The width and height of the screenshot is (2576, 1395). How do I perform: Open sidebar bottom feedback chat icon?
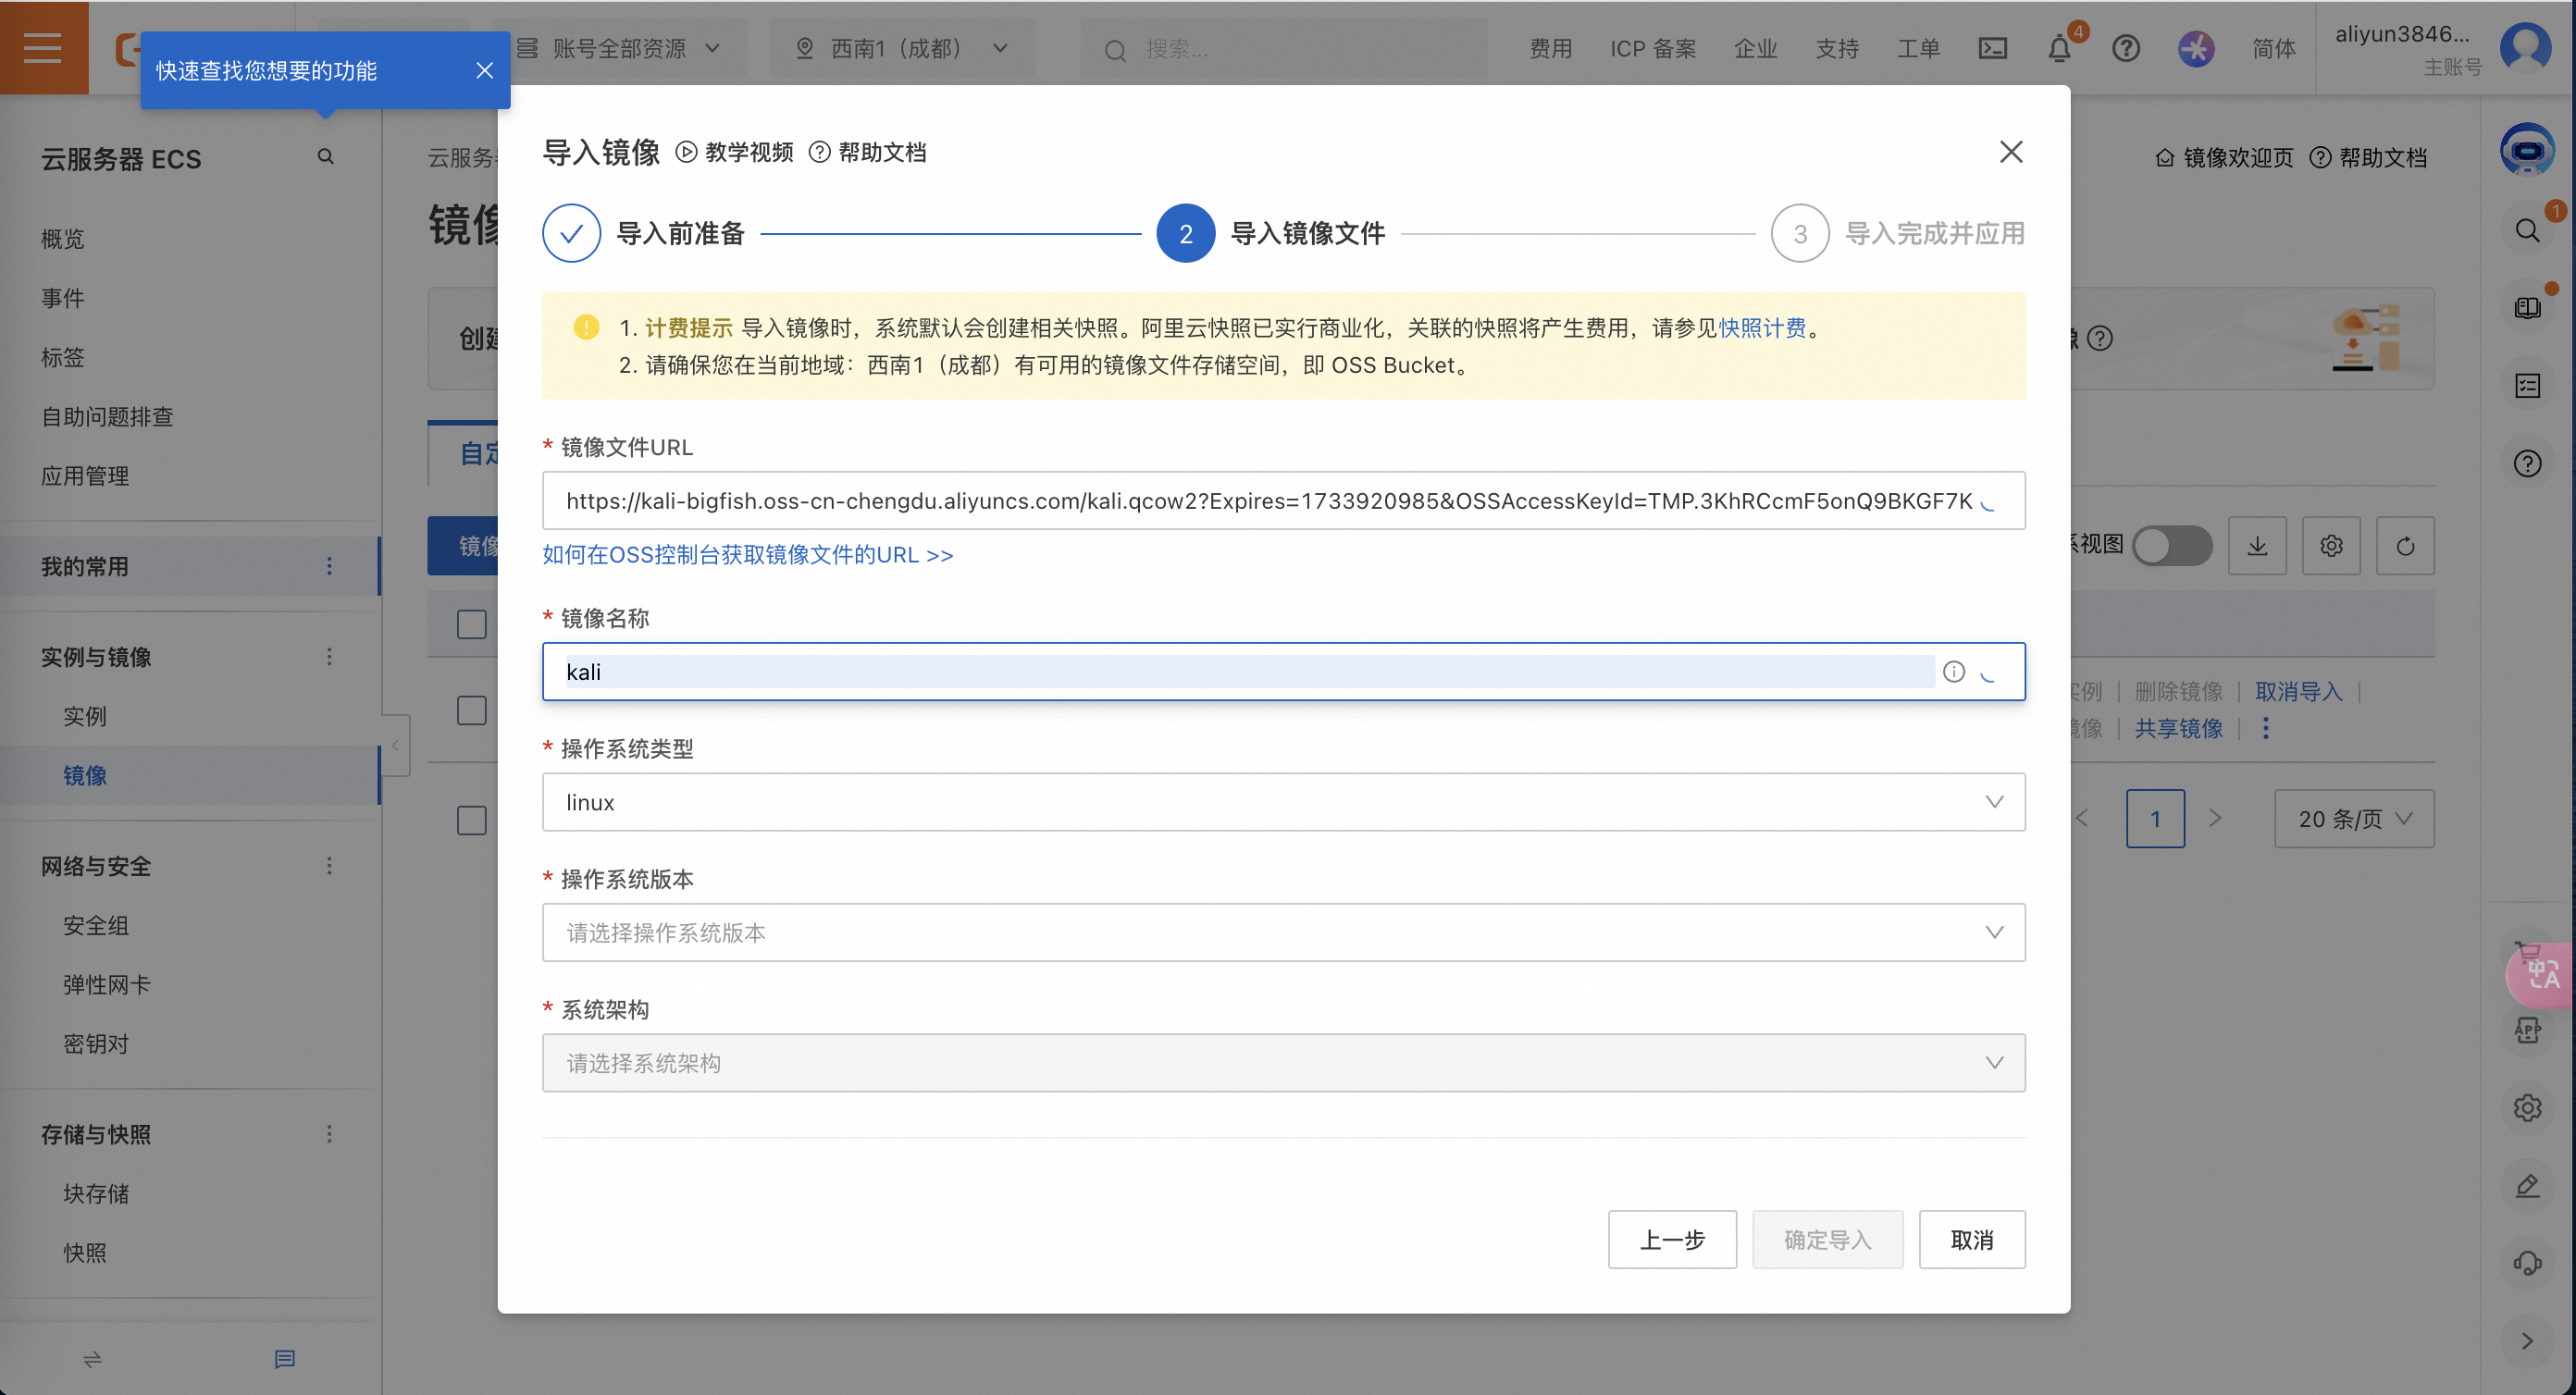285,1359
